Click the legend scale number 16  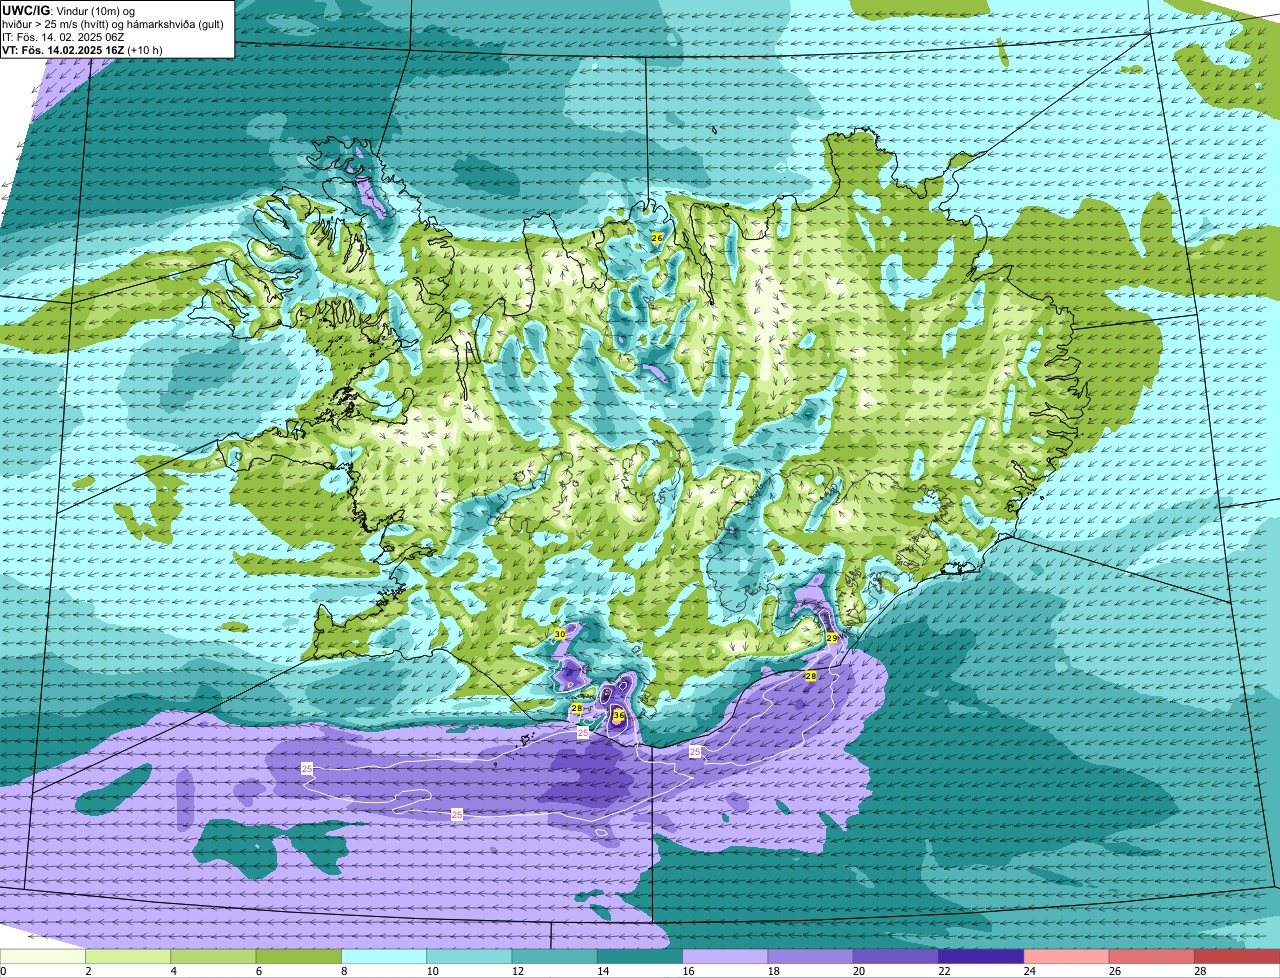(x=687, y=971)
